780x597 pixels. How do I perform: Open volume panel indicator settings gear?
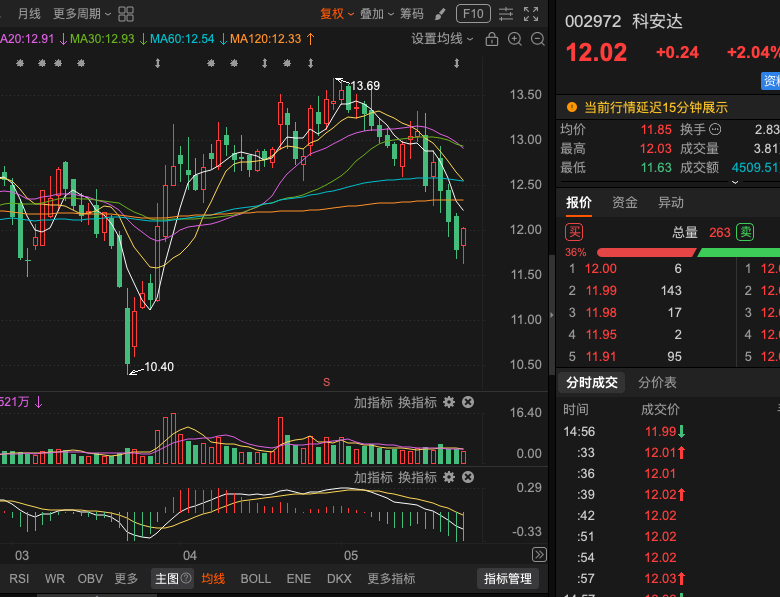(x=449, y=402)
